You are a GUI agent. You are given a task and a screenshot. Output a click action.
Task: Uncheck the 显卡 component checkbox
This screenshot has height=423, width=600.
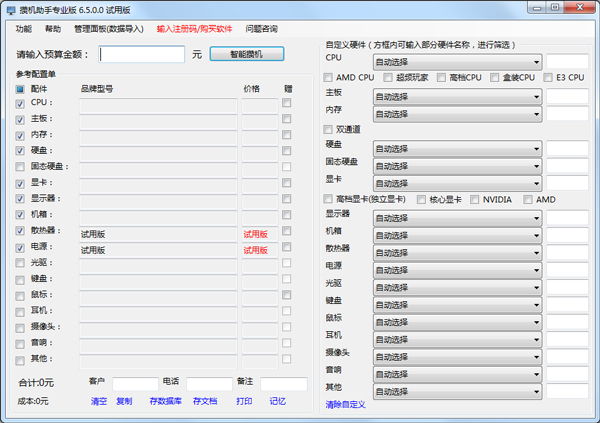click(20, 183)
